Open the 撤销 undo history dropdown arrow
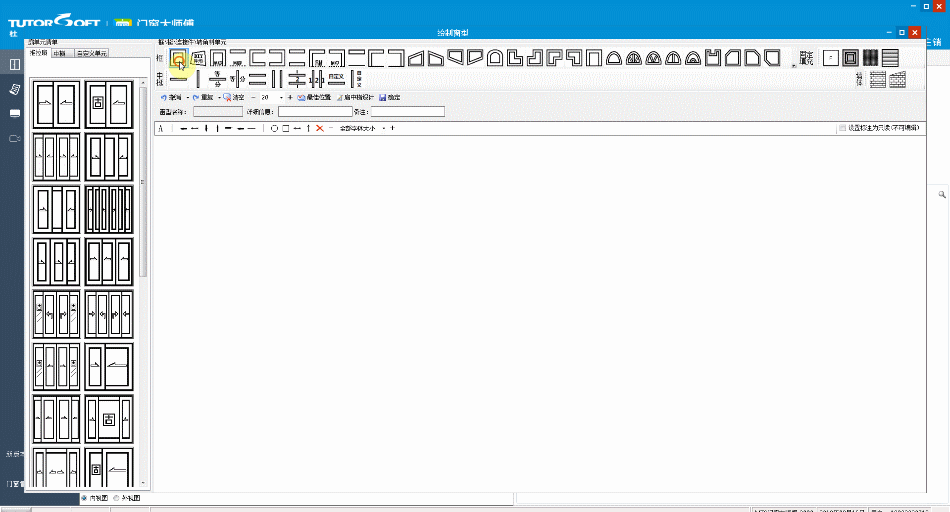 click(x=187, y=98)
